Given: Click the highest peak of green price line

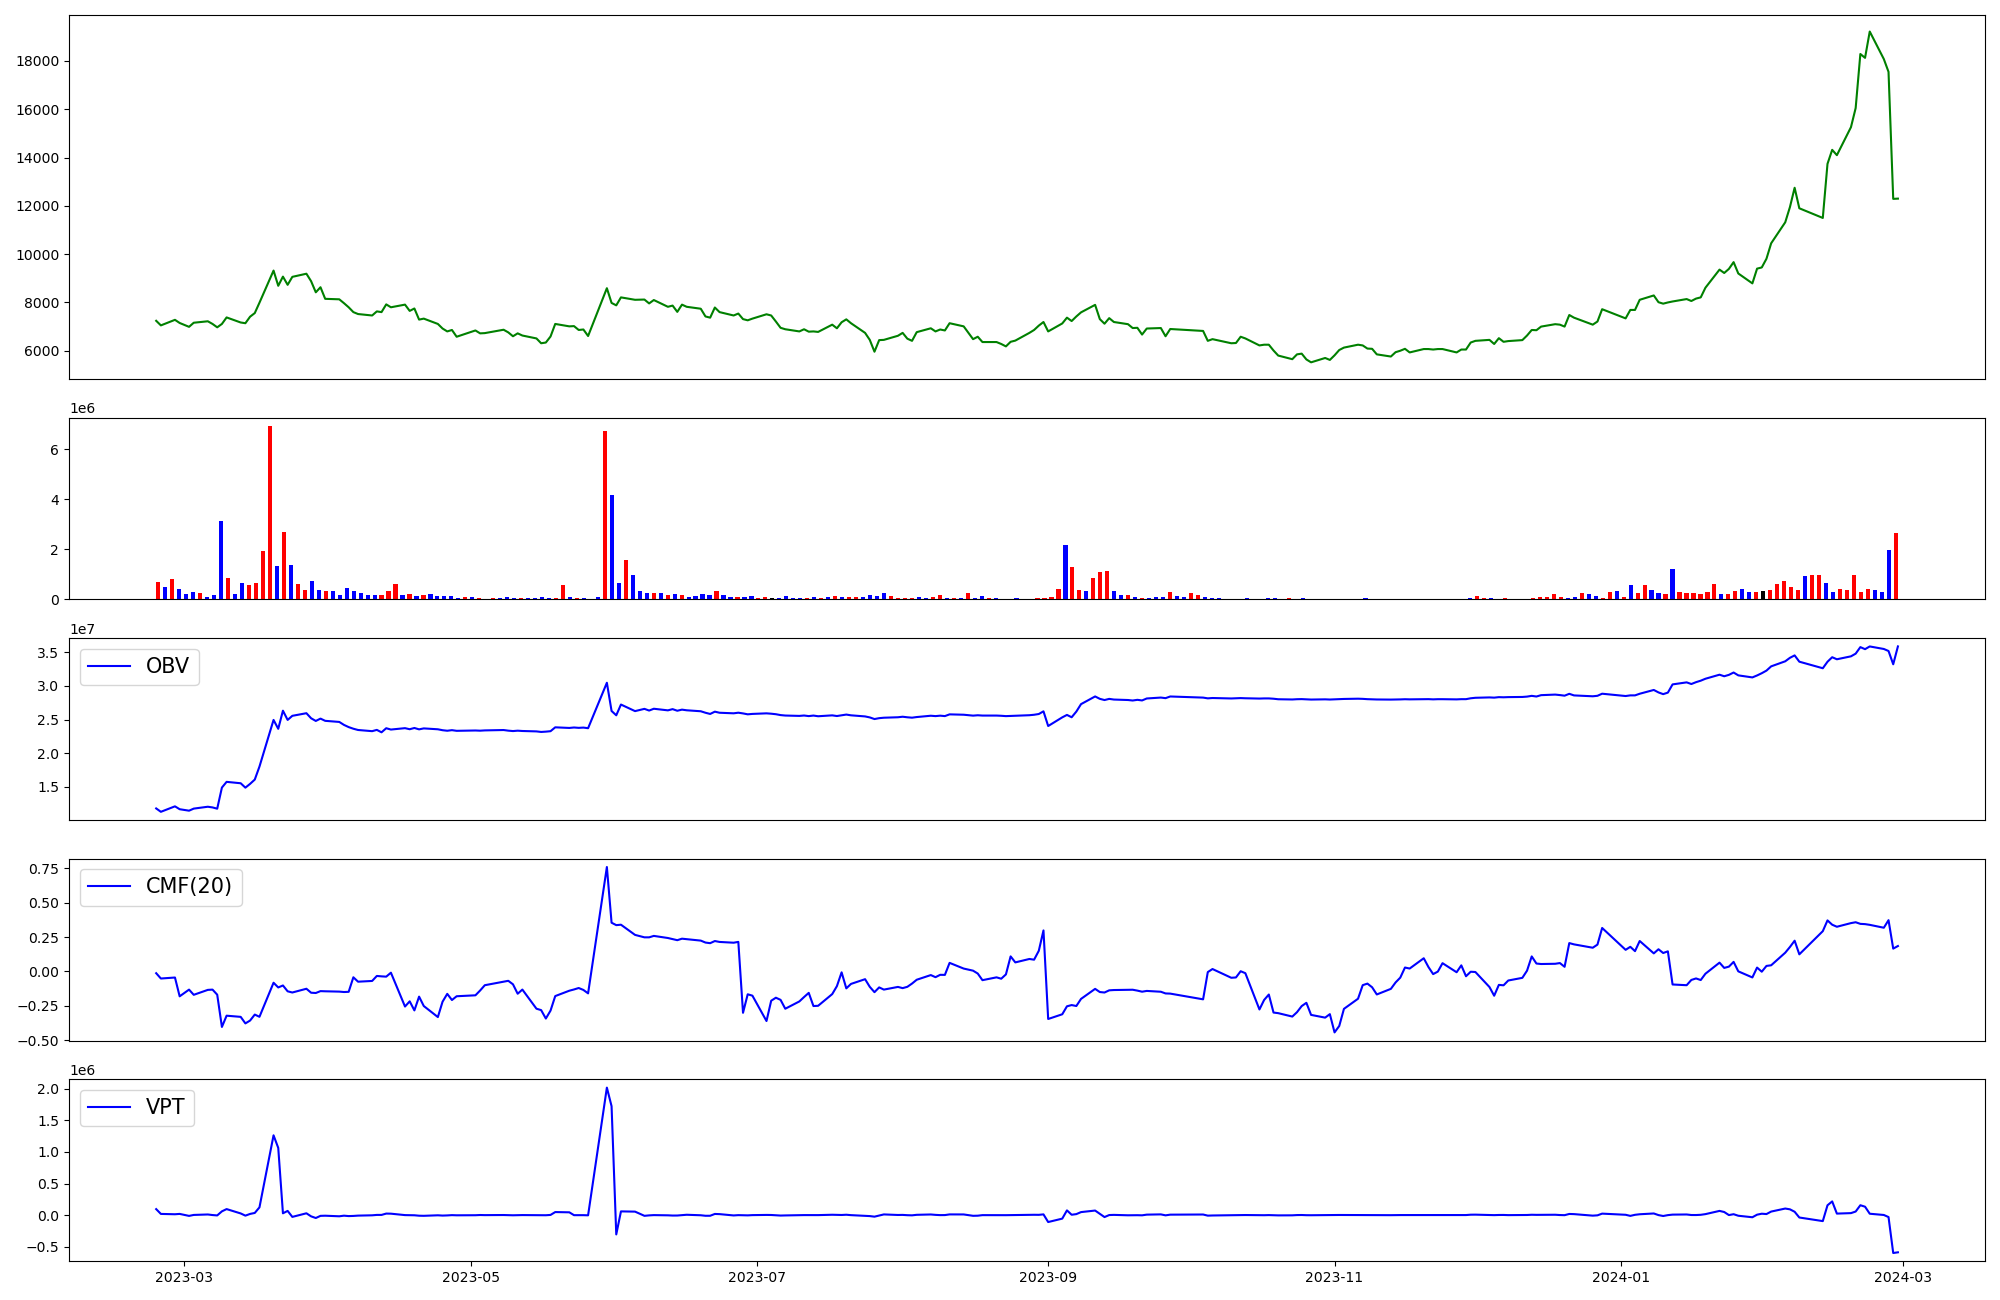Looking at the screenshot, I should tap(1869, 32).
